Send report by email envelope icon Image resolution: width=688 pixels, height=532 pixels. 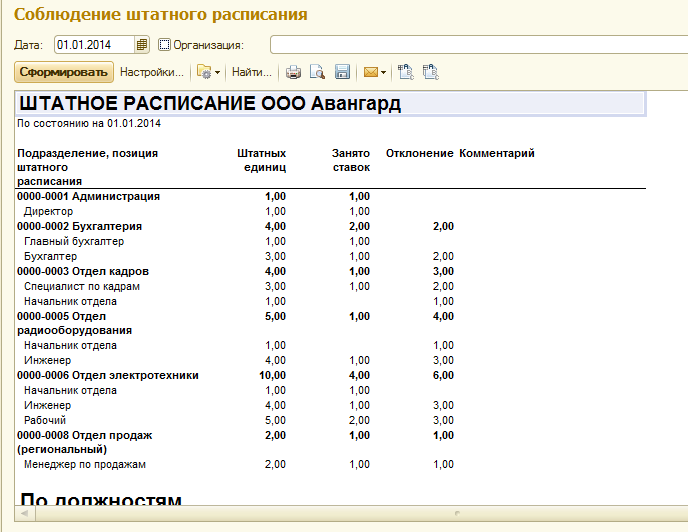371,72
